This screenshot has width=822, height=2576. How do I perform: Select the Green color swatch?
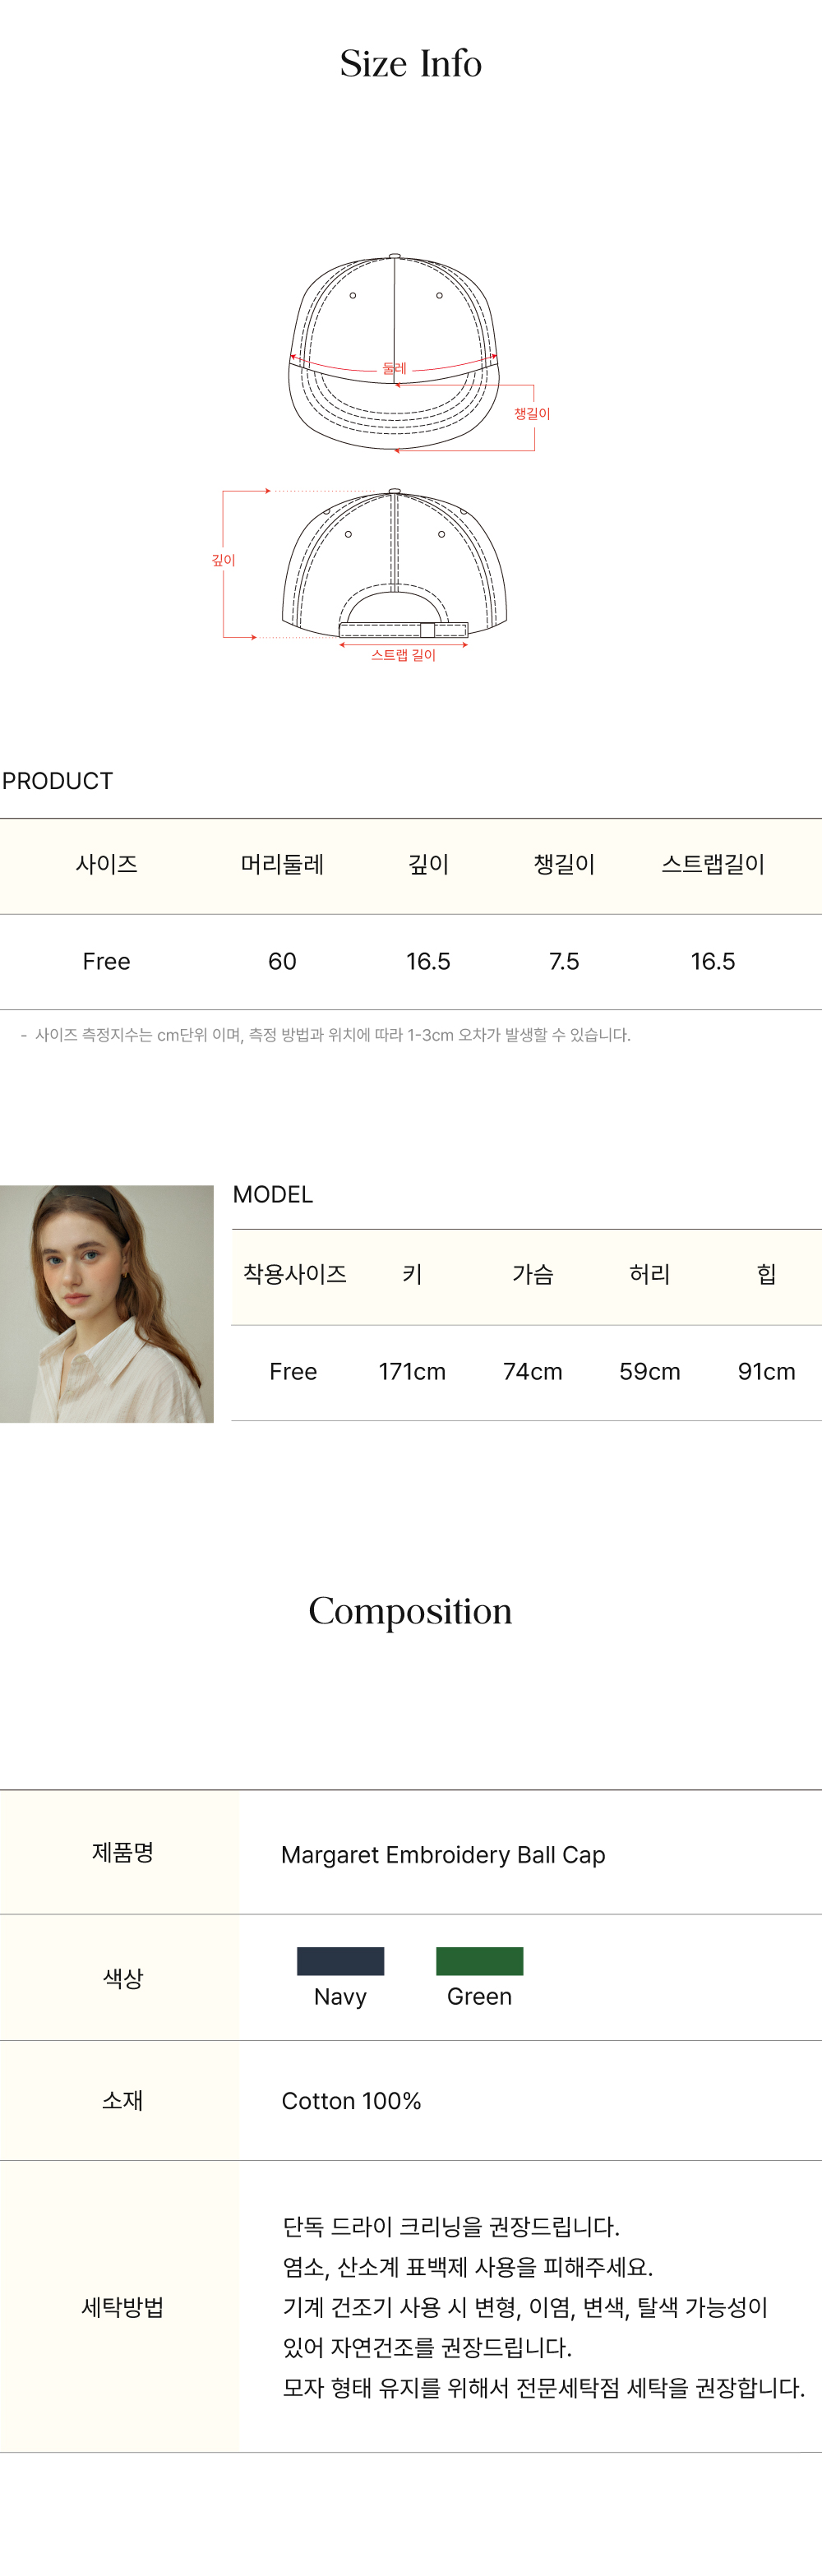(479, 1961)
